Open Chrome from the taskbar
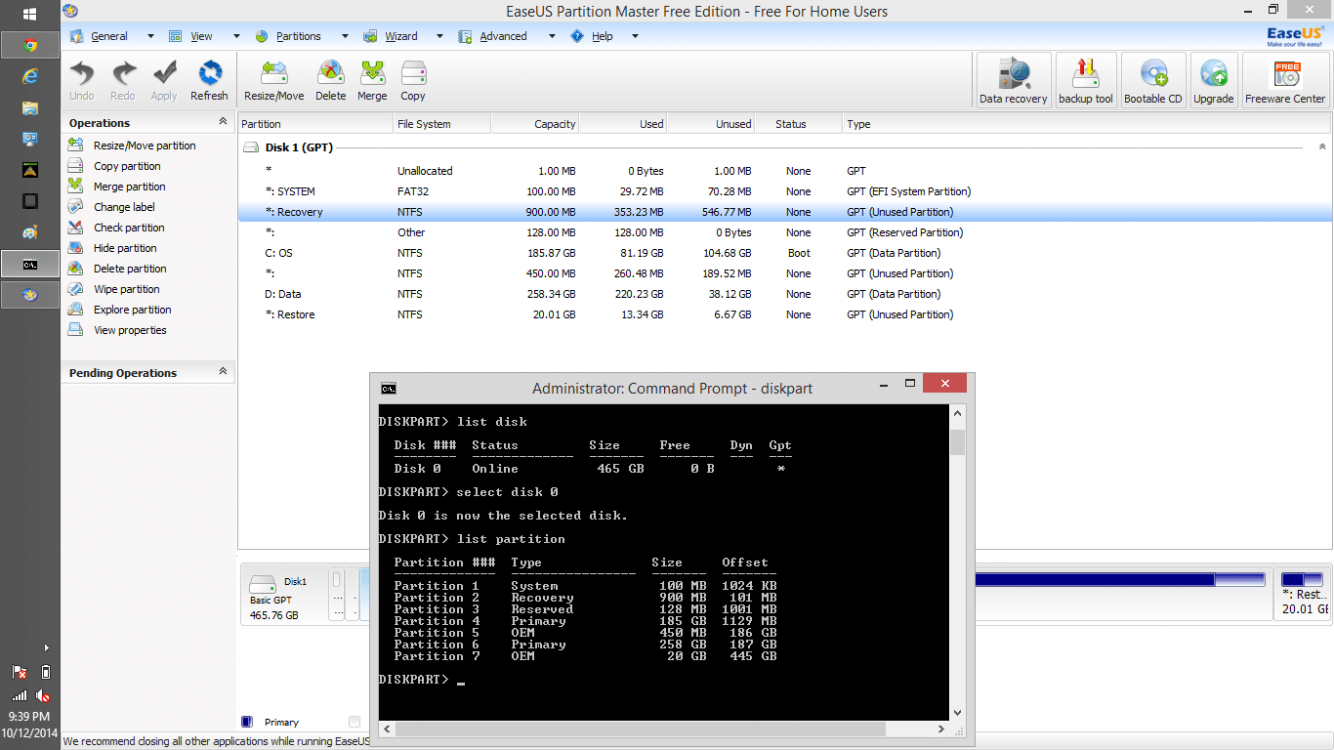Viewport: 1334px width, 750px height. point(30,45)
